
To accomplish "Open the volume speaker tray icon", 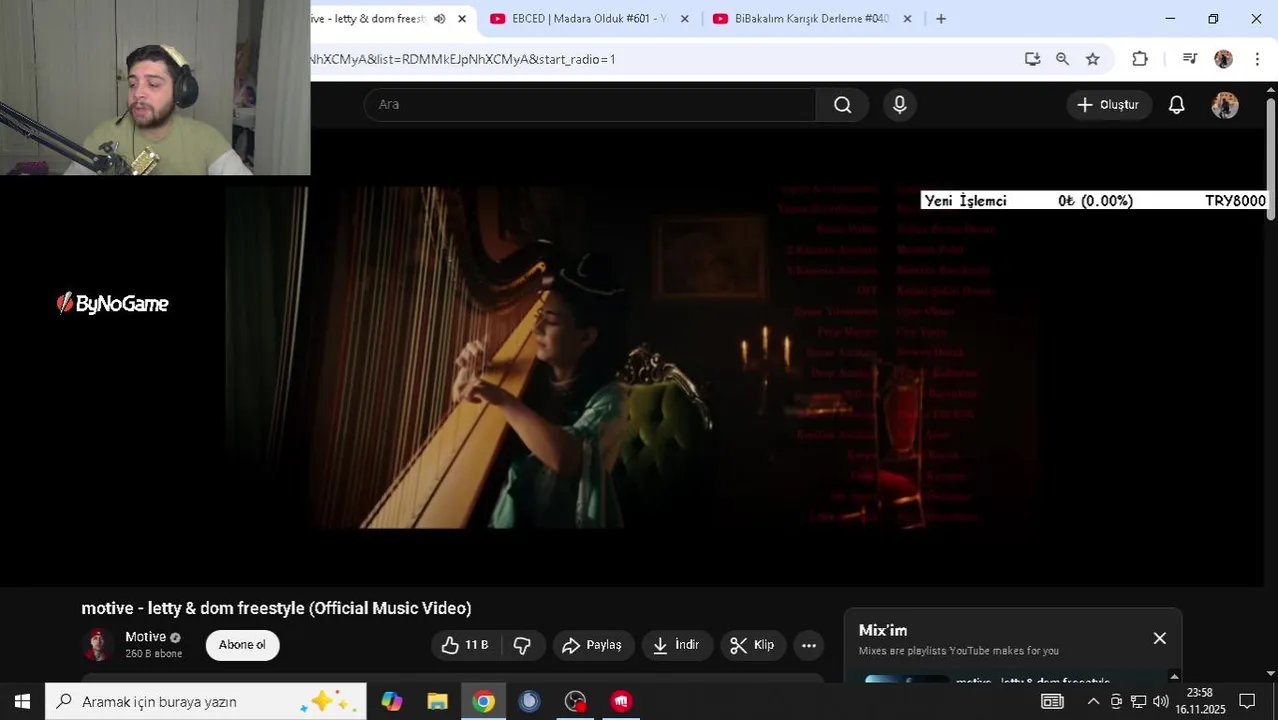I will pos(1160,701).
